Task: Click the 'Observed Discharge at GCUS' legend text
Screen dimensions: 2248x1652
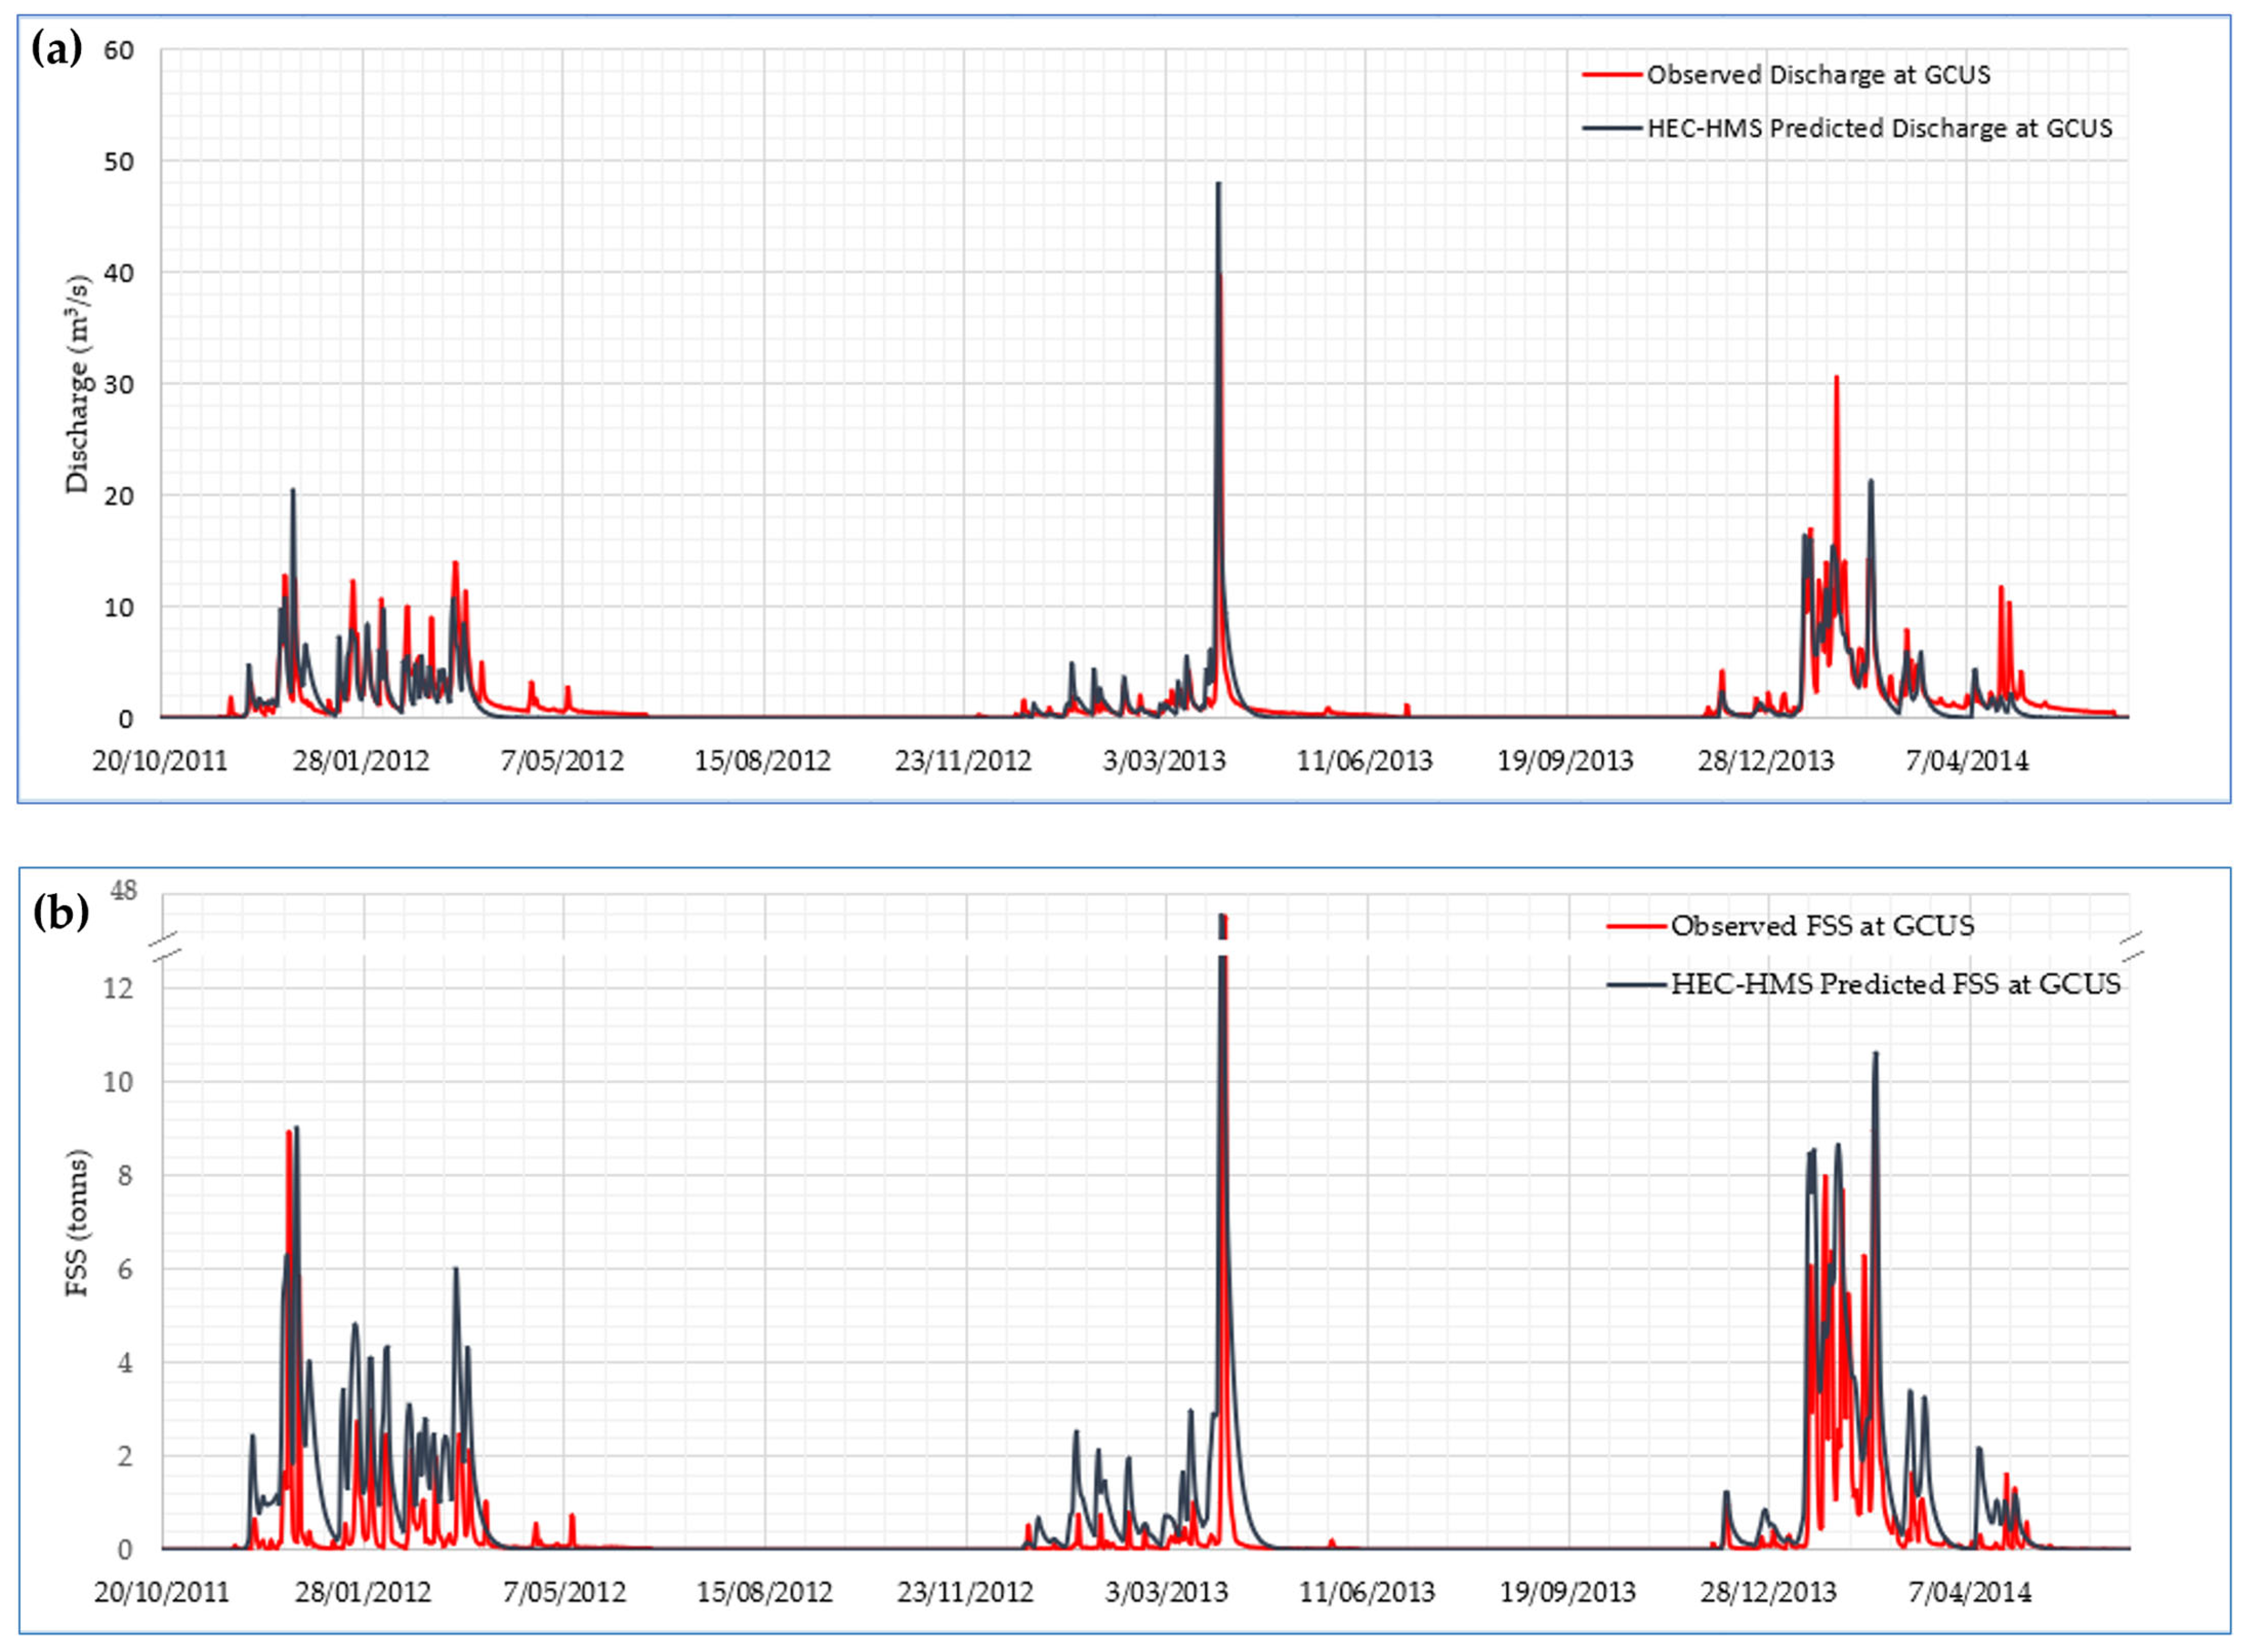Action: [x=1819, y=75]
